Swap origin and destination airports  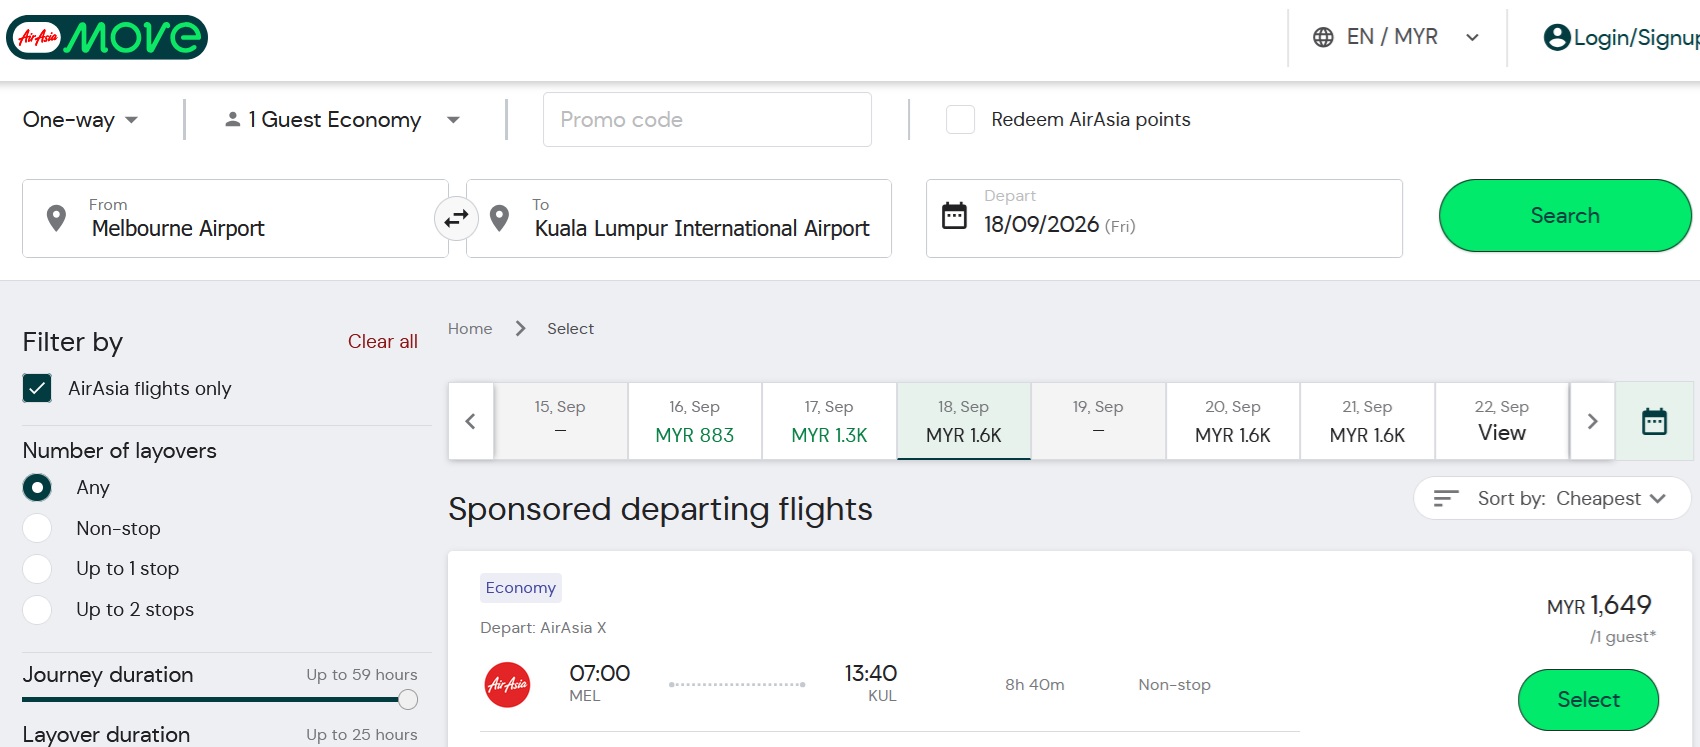[456, 218]
